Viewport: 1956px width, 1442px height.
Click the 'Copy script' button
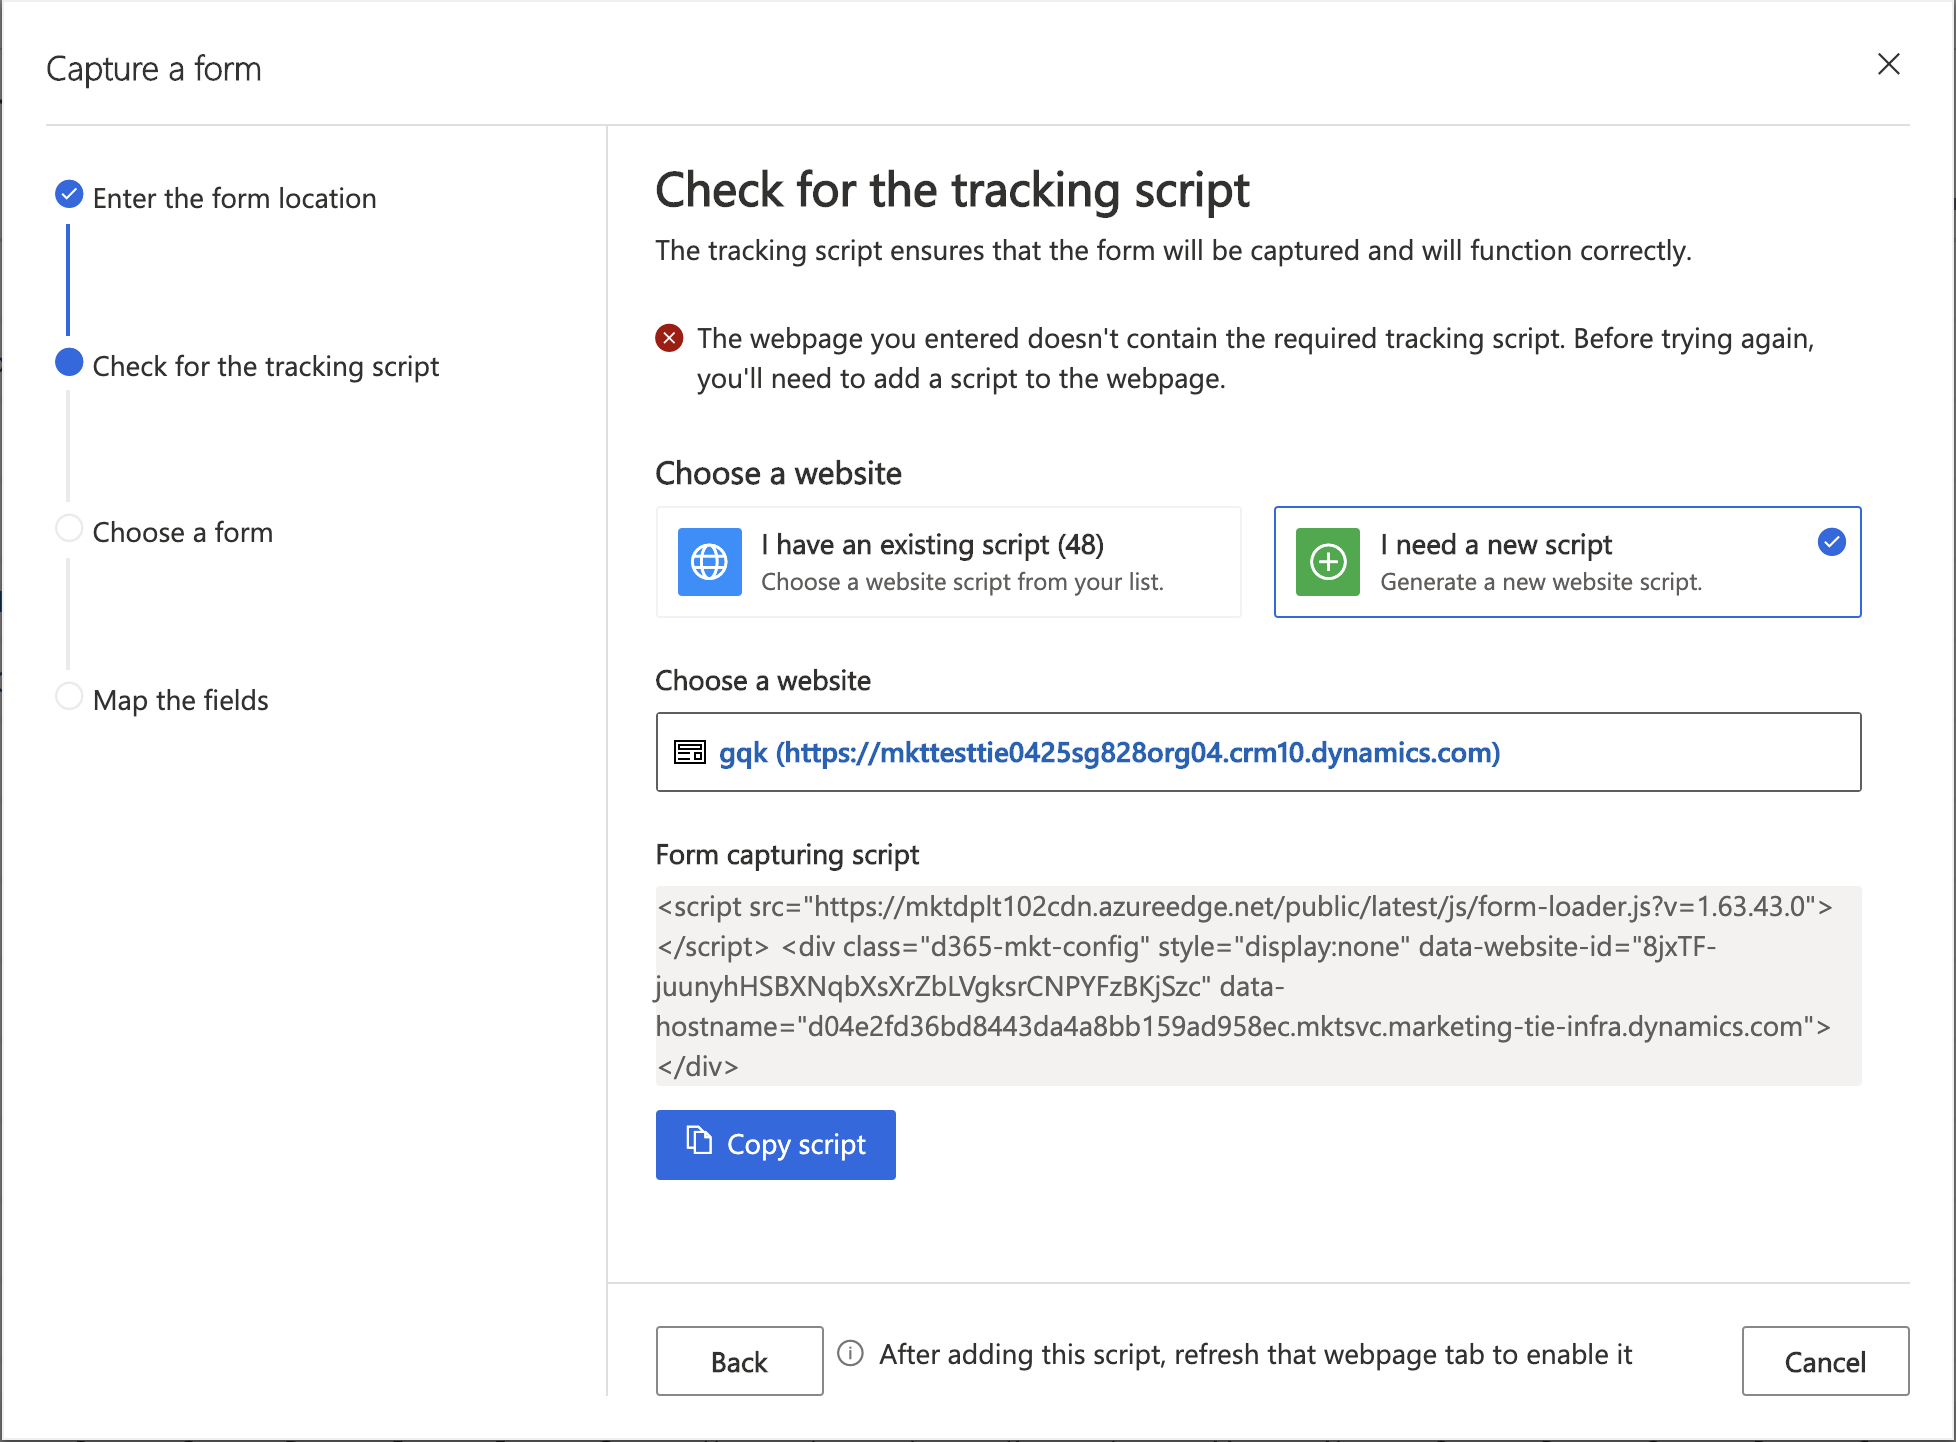776,1143
